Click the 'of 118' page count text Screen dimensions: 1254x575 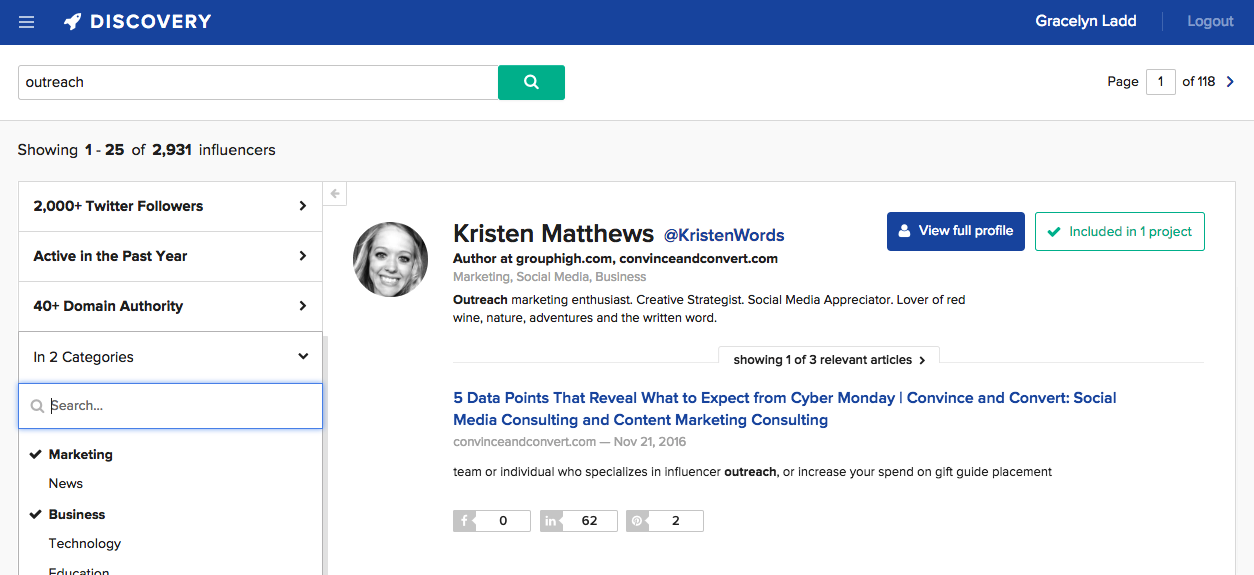pos(1198,82)
